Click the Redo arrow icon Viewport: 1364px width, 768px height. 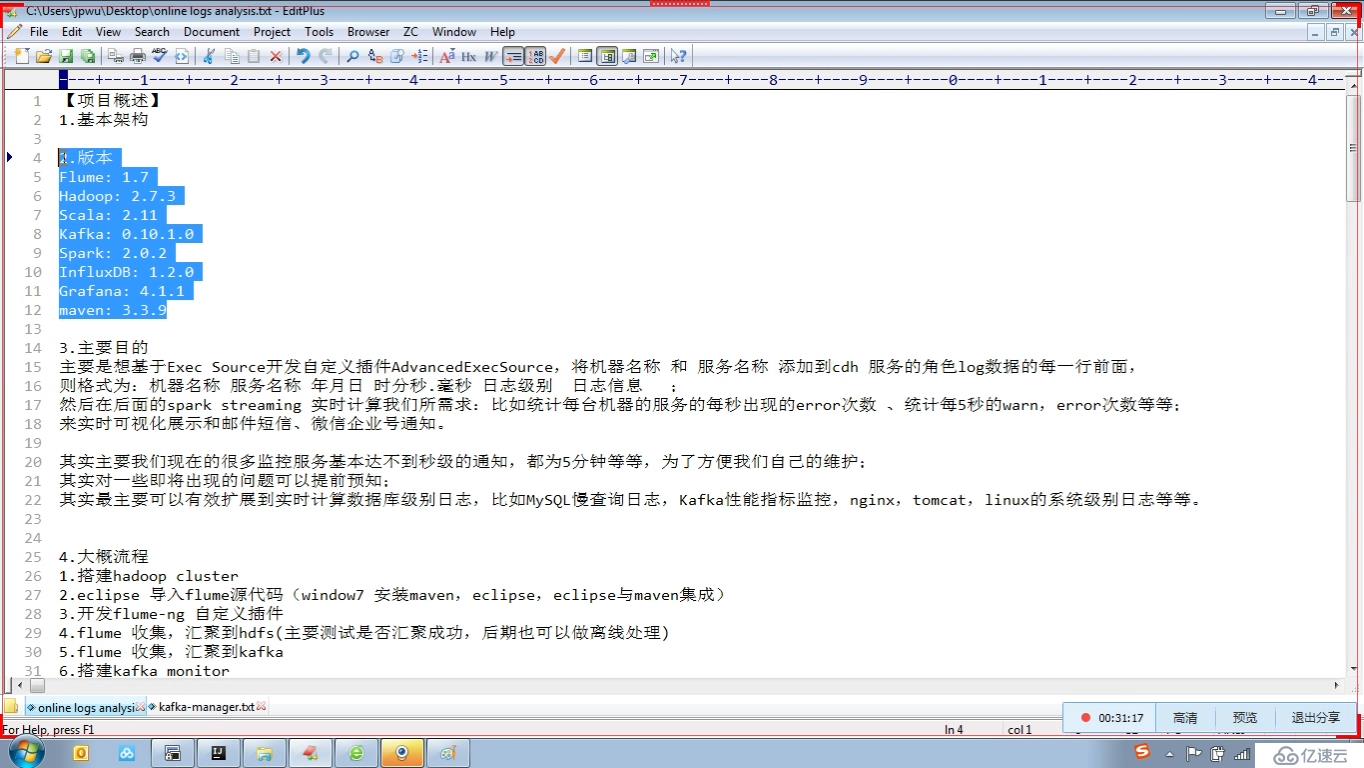pos(325,56)
